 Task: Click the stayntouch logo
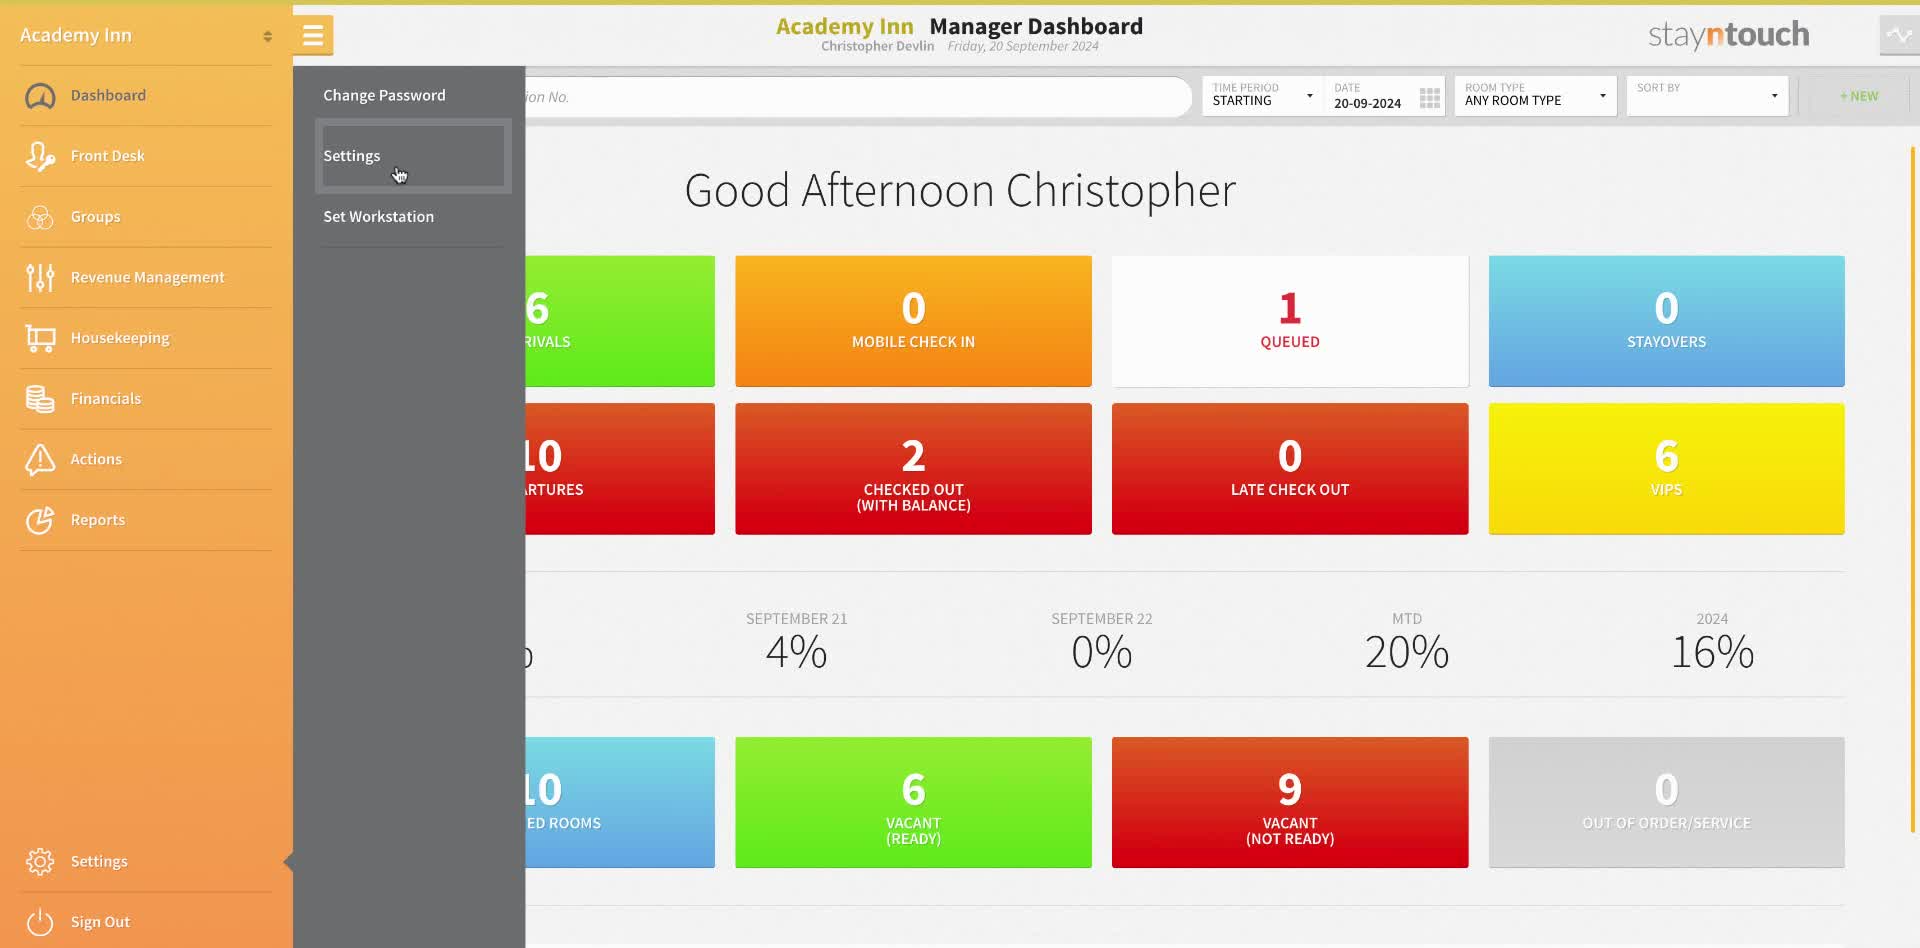pos(1728,35)
